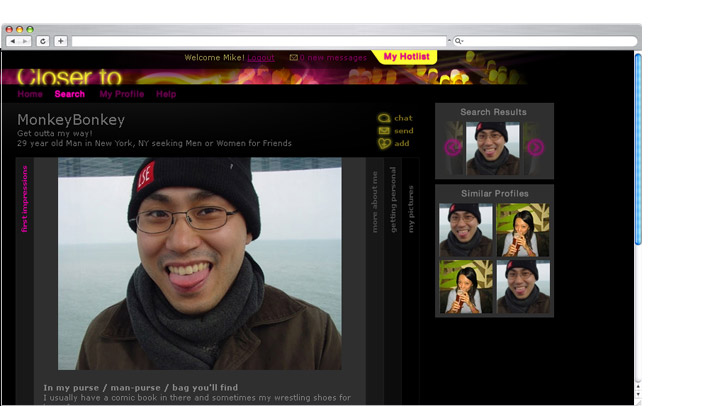Screen dimensions: 715x420
Task: Open the new messages envelope icon
Action: [294, 57]
